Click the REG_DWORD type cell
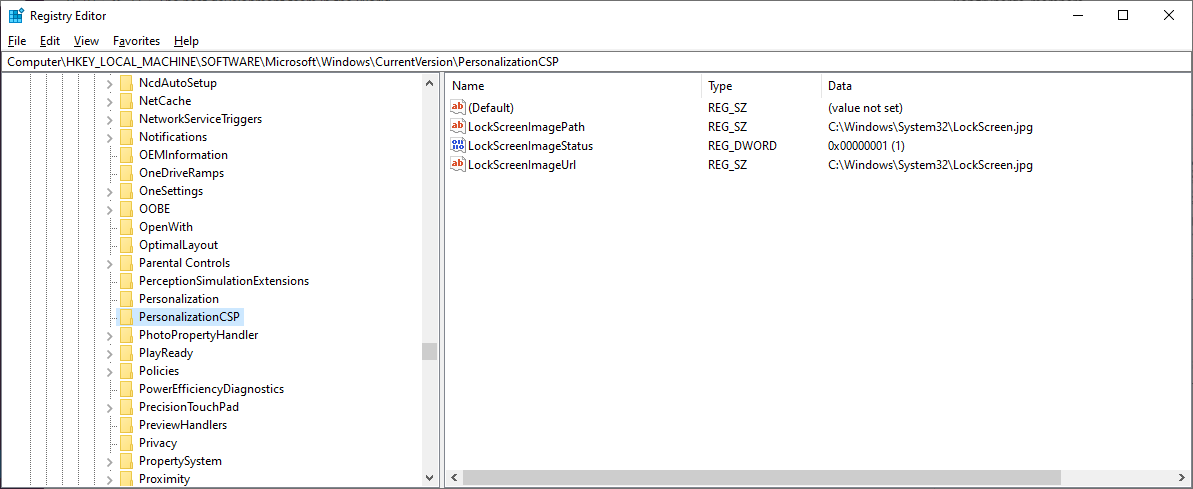The height and width of the screenshot is (489, 1193). pos(742,145)
